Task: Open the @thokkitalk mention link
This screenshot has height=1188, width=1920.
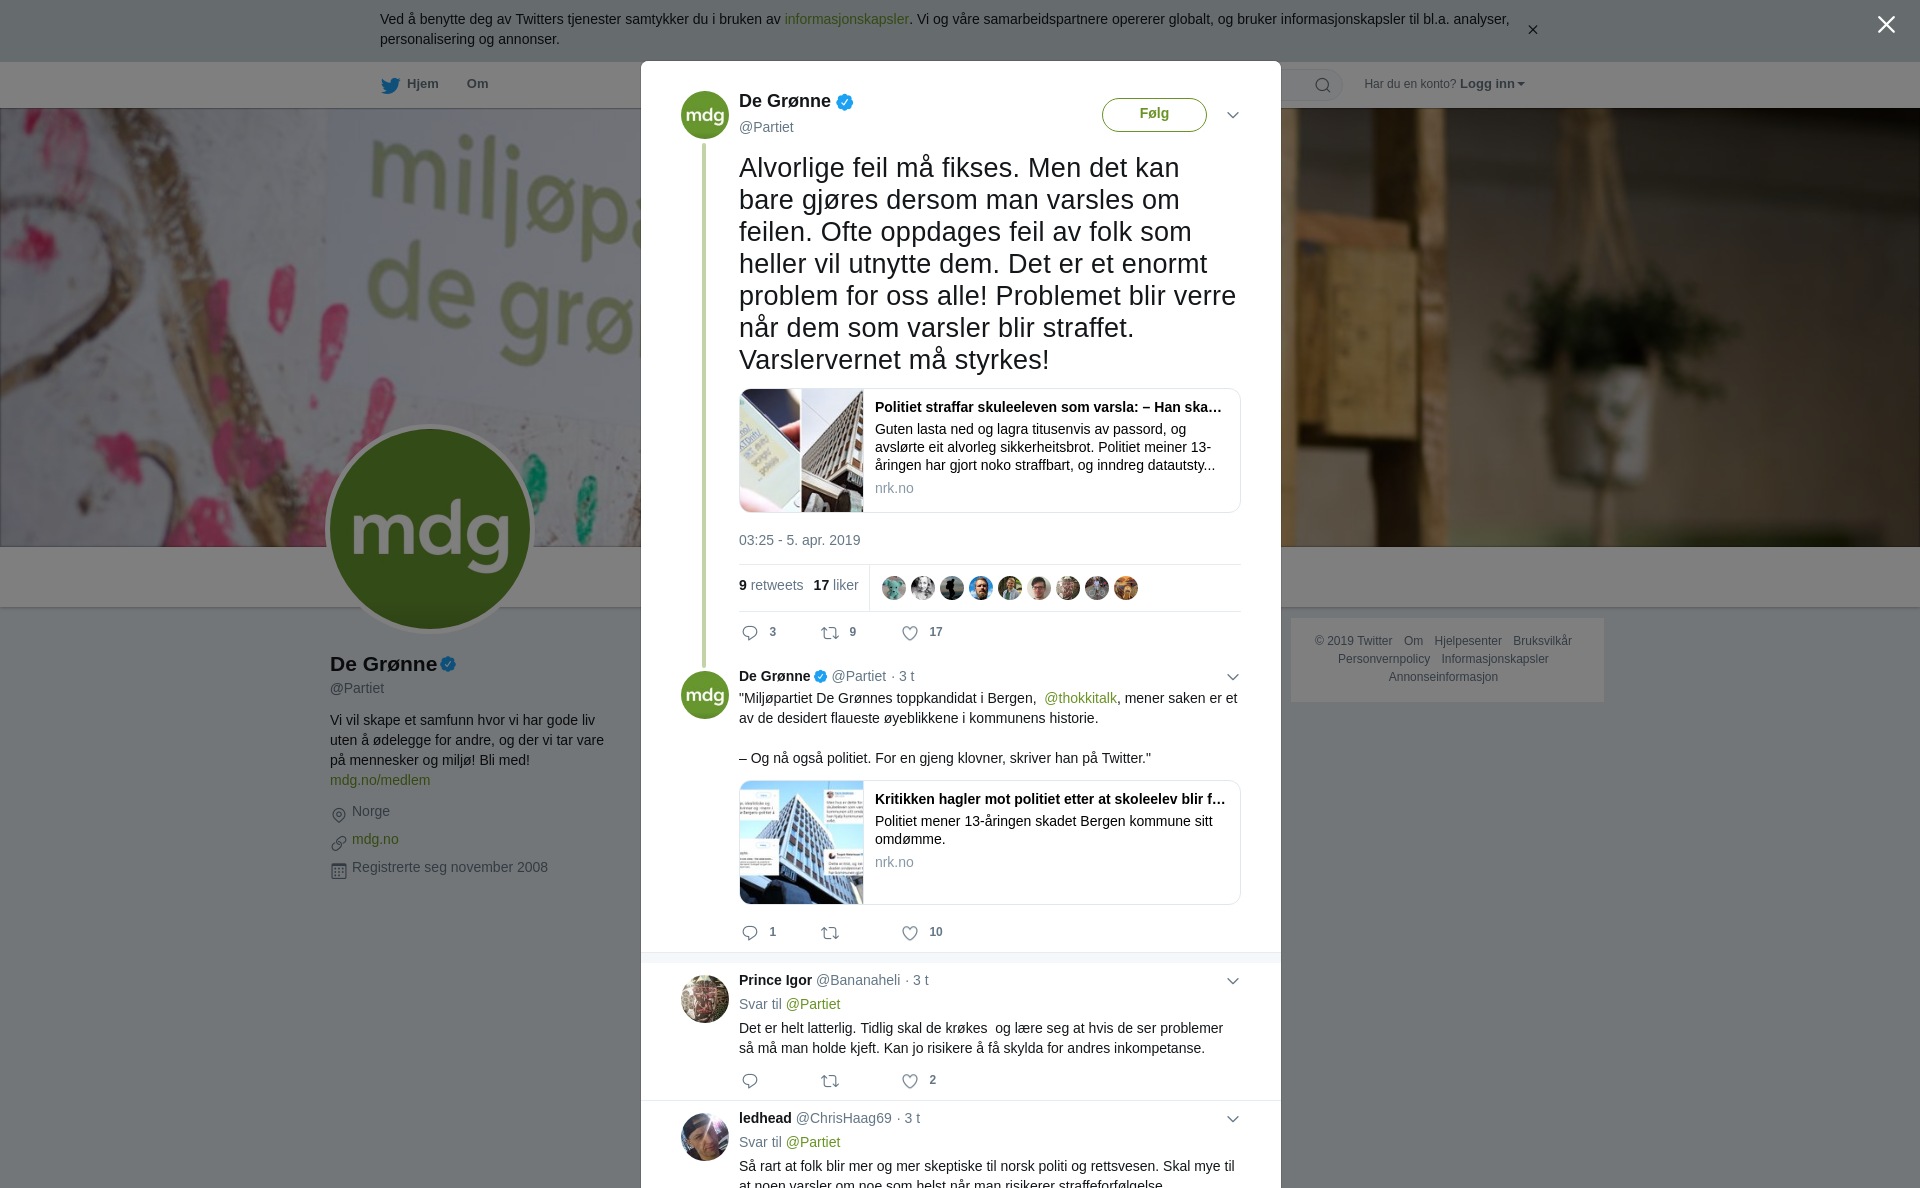Action: [x=1080, y=698]
